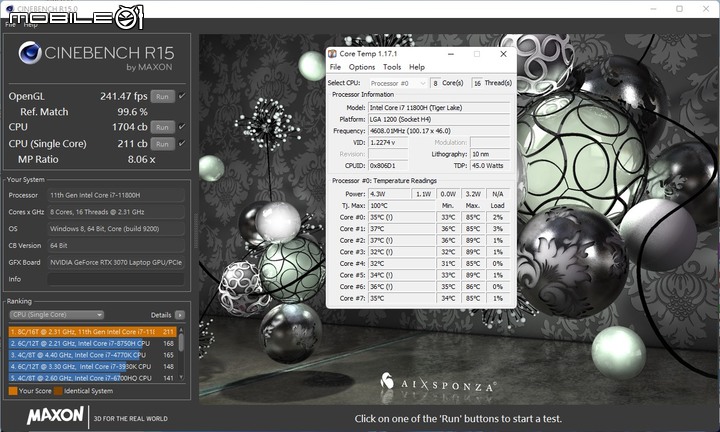Open the Select CPU Processor #0 dropdown
Image resolution: width=720 pixels, height=432 pixels.
coord(398,83)
